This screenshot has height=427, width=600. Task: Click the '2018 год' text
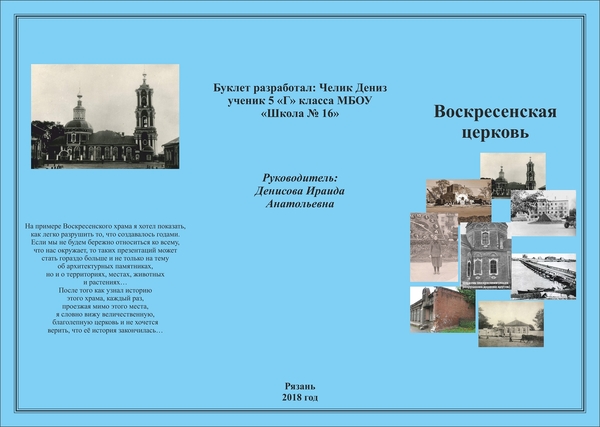point(300,397)
